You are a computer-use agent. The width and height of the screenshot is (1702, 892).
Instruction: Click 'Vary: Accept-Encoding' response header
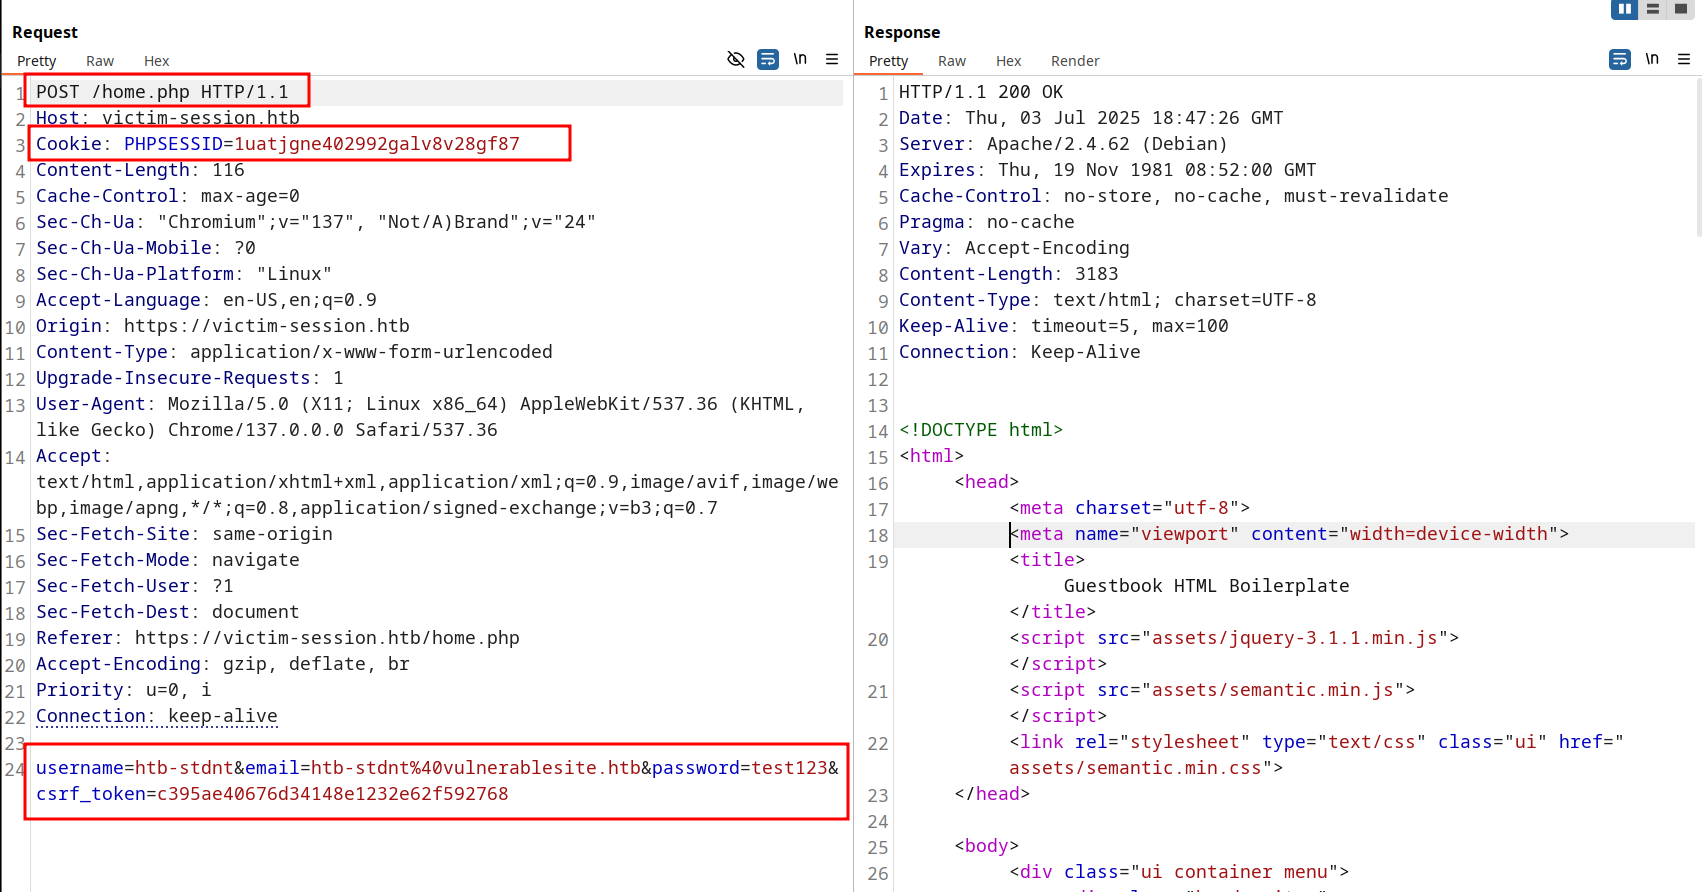[1014, 248]
